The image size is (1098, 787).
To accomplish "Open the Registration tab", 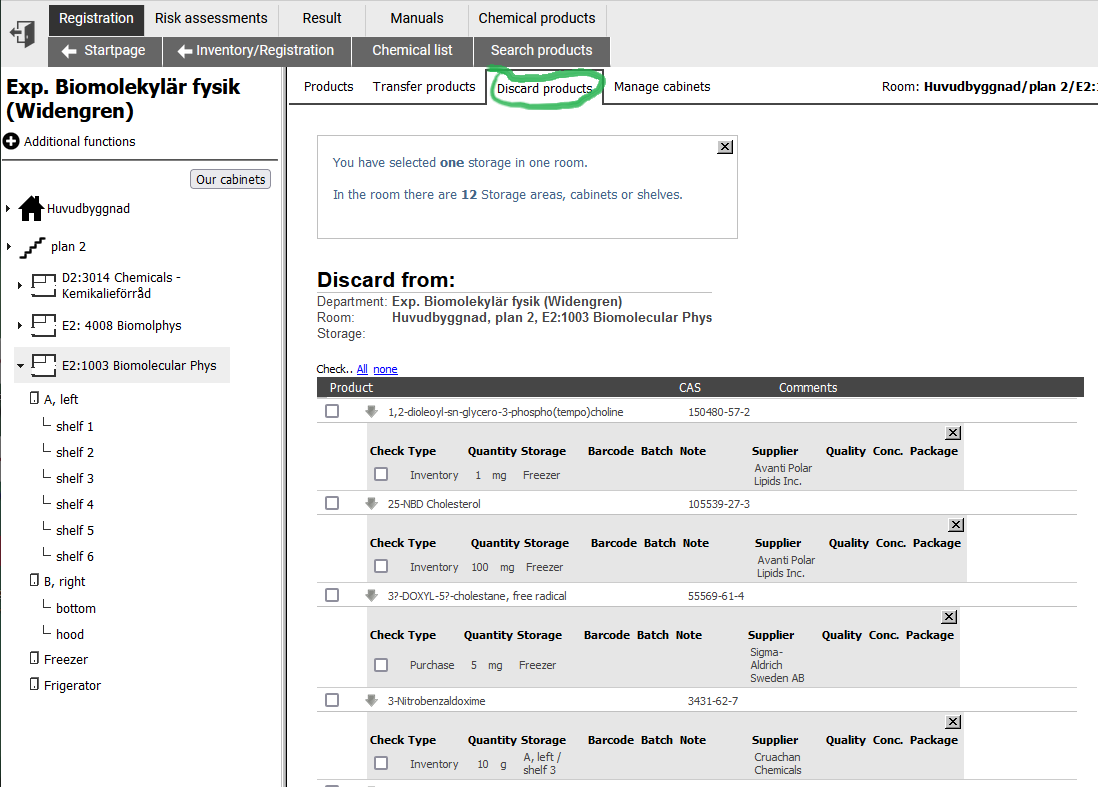I will click(96, 19).
